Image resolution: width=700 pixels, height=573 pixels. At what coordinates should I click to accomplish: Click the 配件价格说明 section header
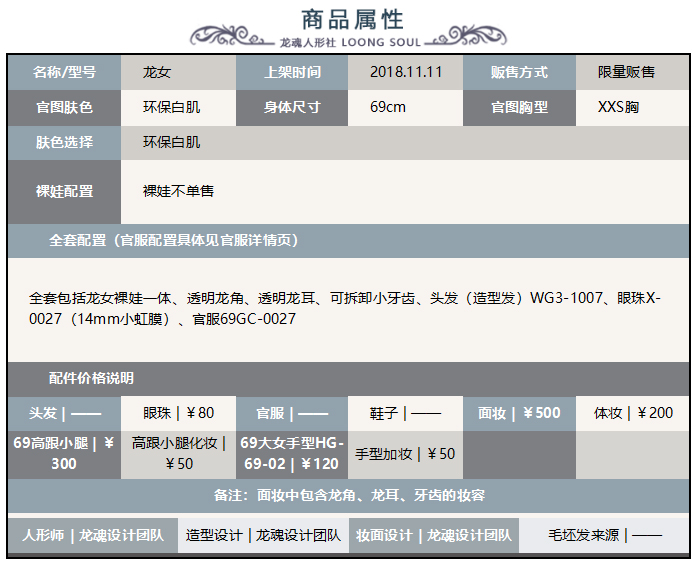91,378
